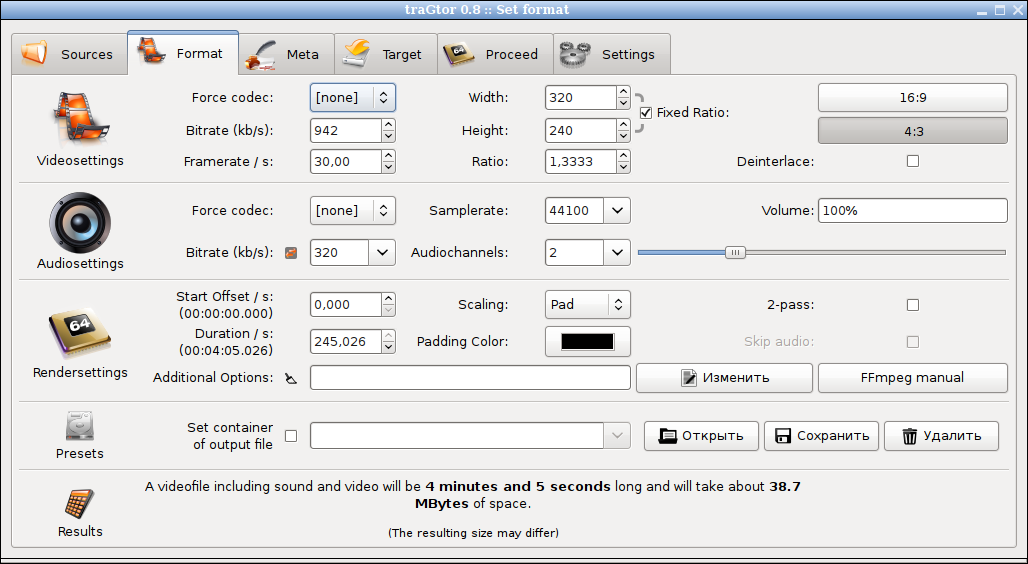Click the Width field showing 320
Viewport: 1028px width, 564px height.
[x=580, y=98]
